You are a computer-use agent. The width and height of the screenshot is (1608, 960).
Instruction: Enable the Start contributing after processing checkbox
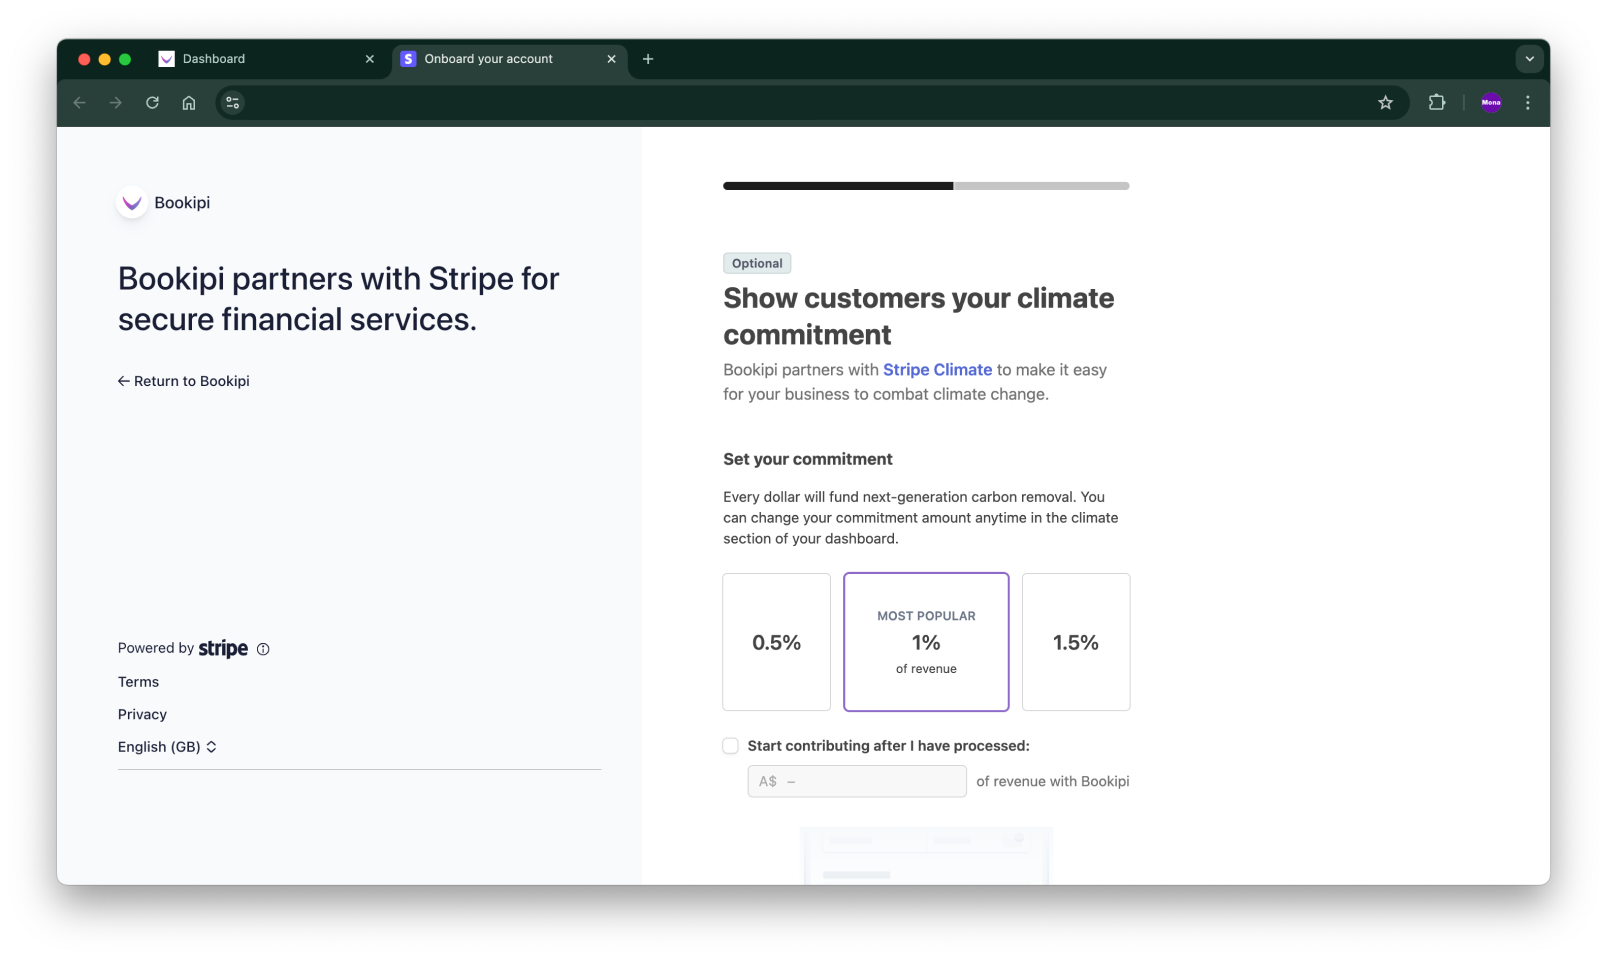(730, 745)
